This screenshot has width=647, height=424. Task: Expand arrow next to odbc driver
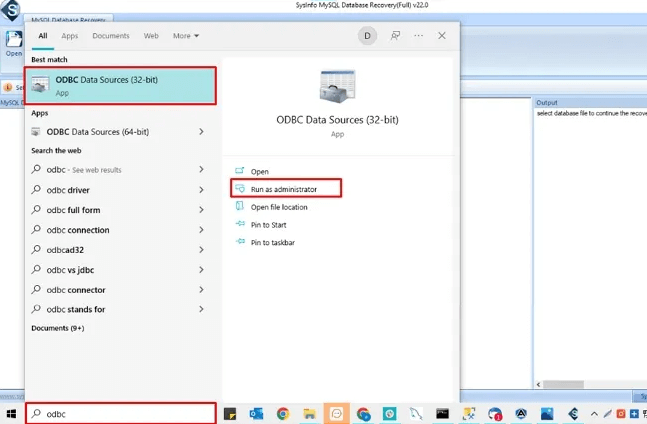click(x=201, y=190)
